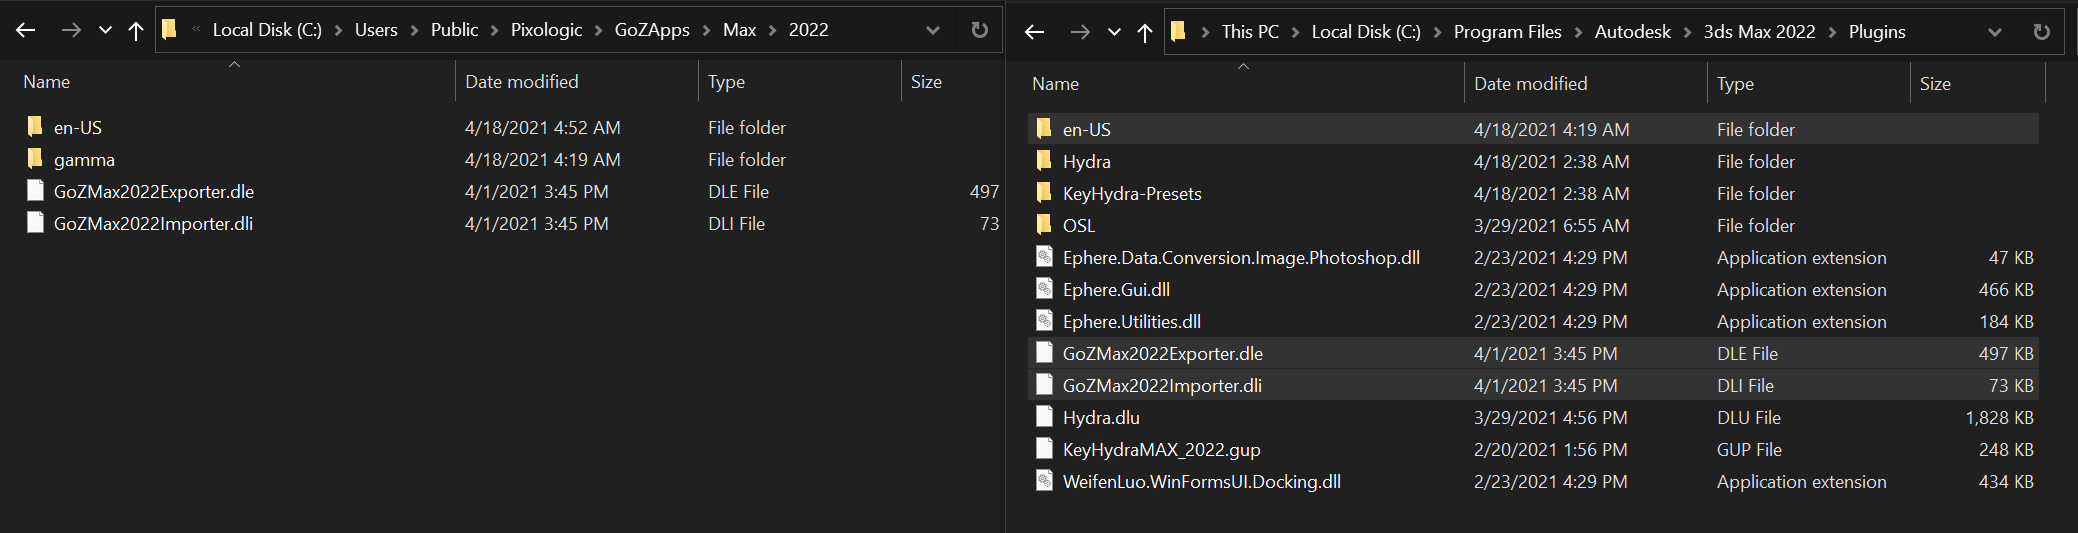Select GoZMax2022Exporter.dle file icon in left window
Screen dimensions: 2078x533
(x=35, y=190)
